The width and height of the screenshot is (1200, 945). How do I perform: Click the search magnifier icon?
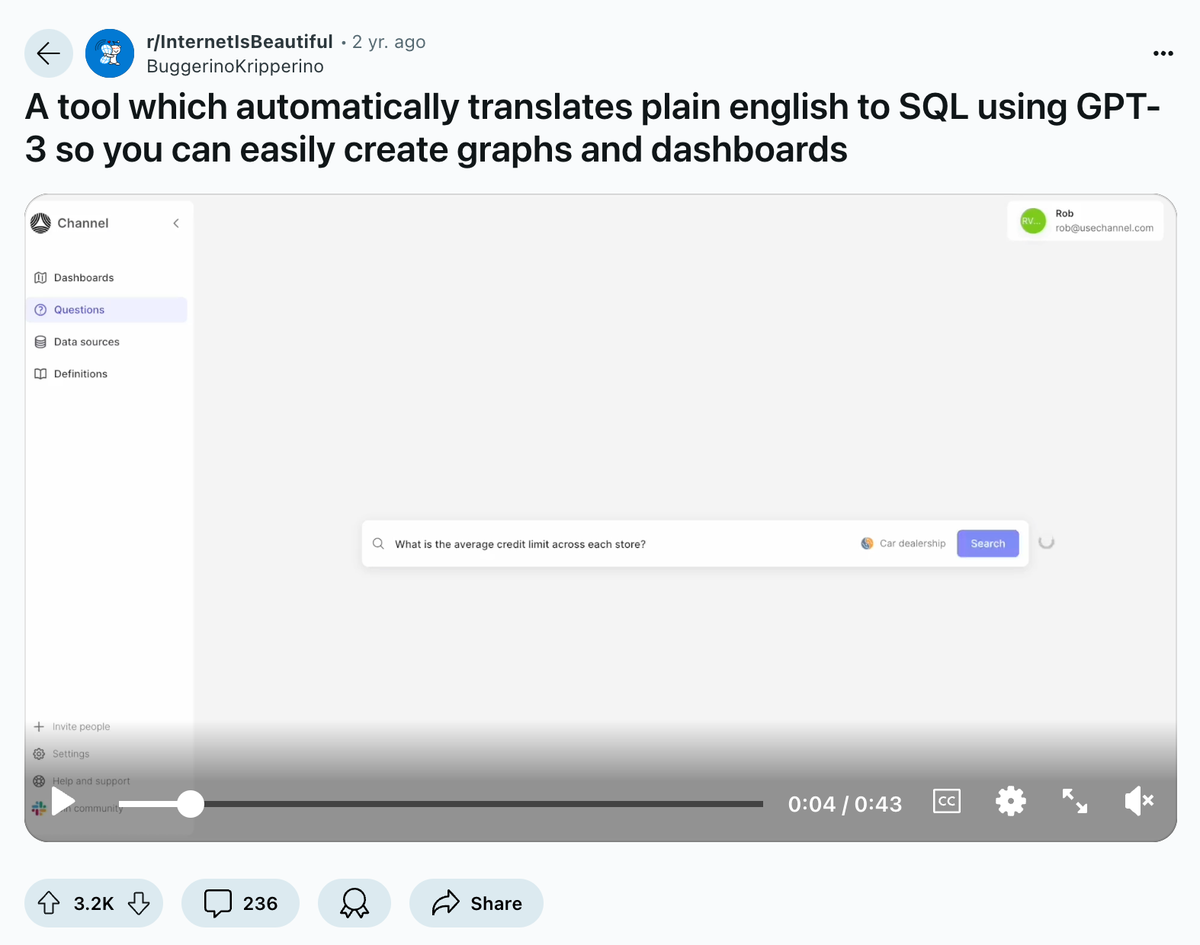click(x=378, y=544)
